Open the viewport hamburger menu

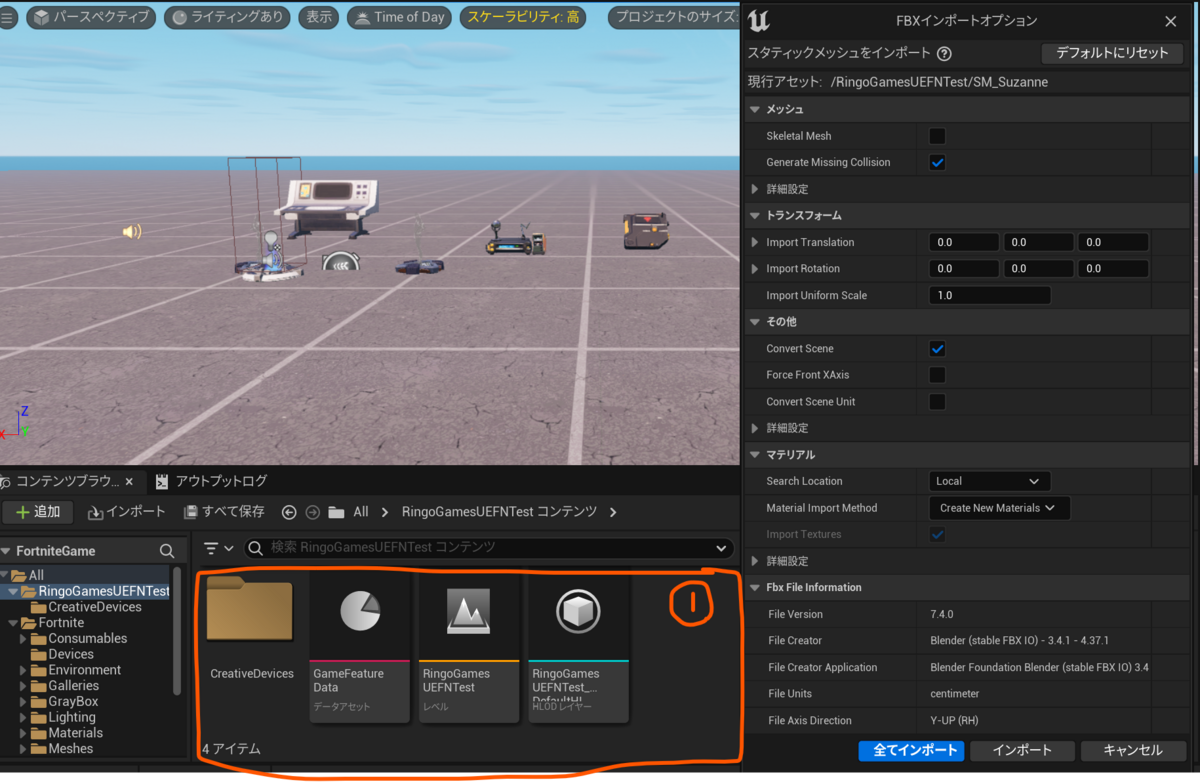click(8, 17)
